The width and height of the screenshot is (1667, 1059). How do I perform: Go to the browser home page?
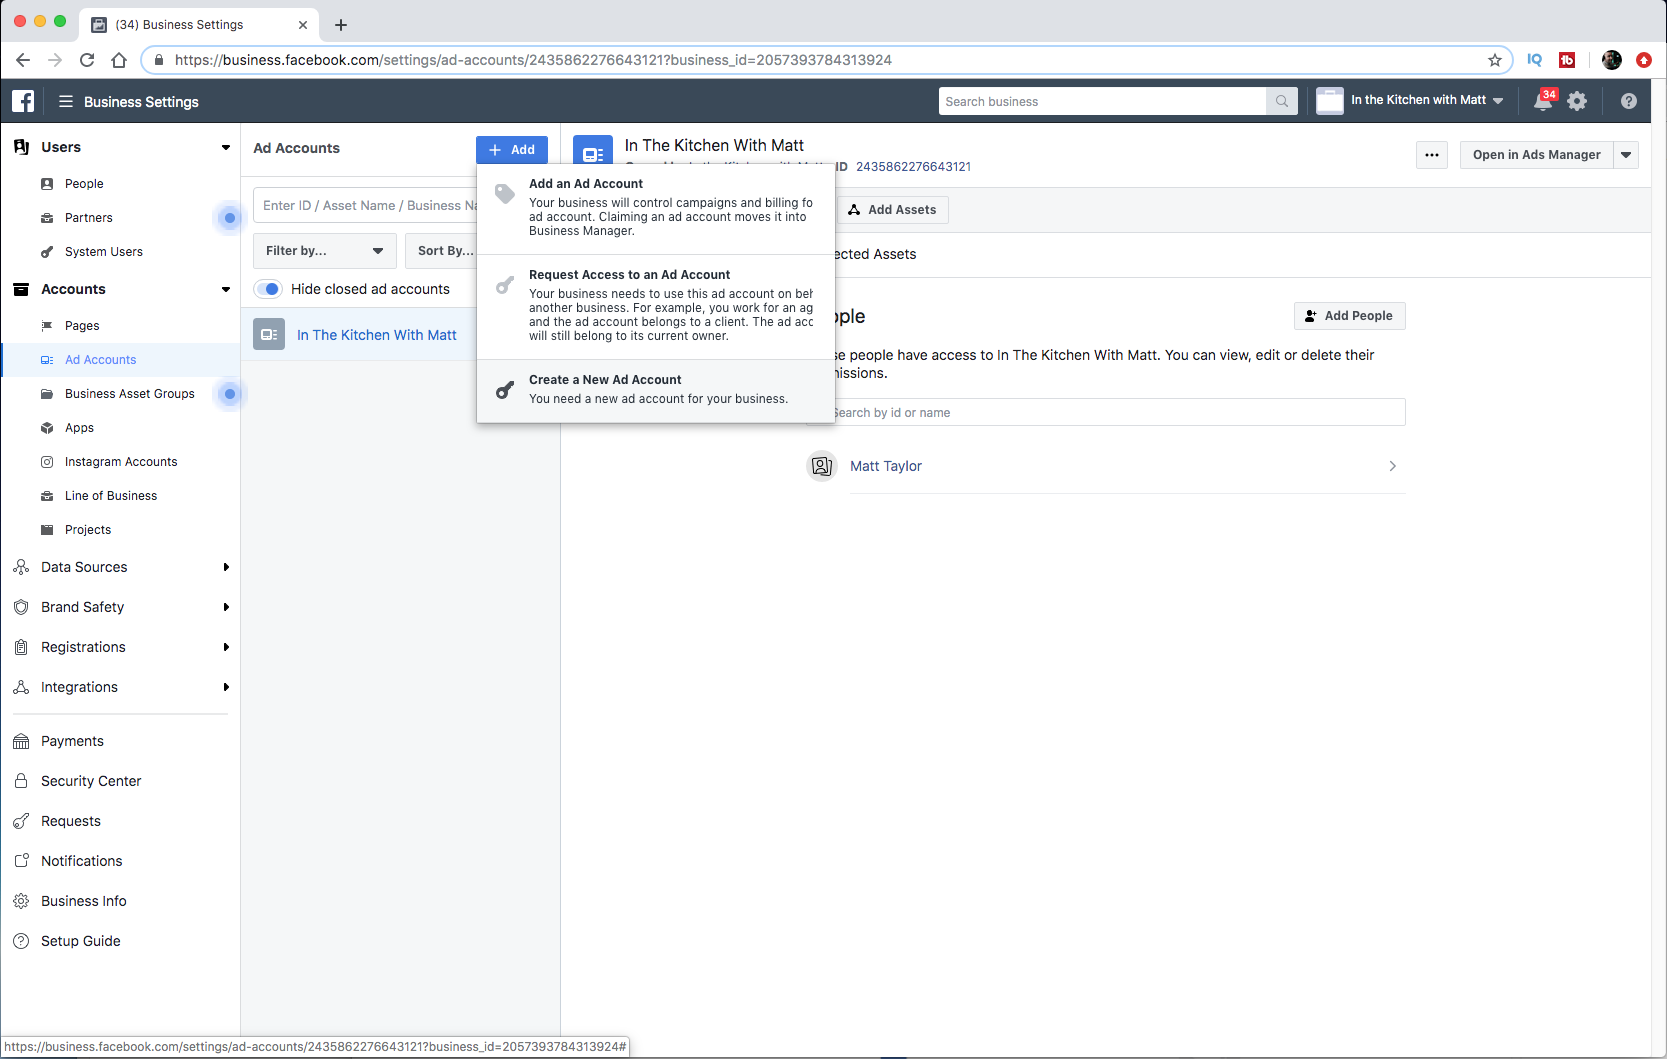pos(119,60)
